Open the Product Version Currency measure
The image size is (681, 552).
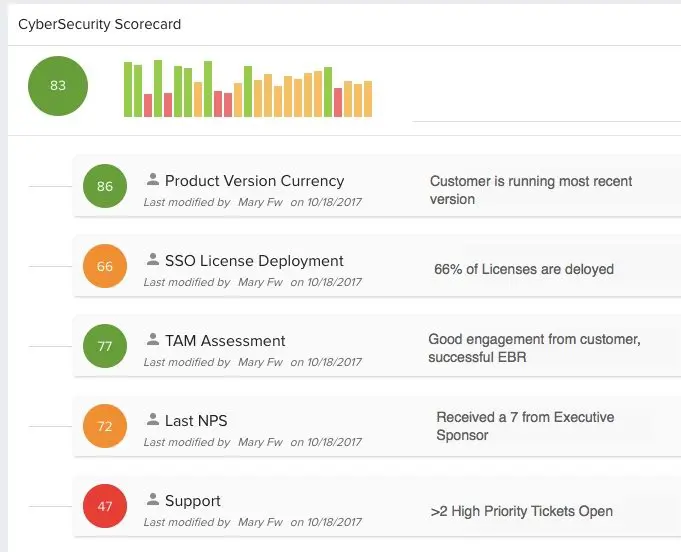254,181
